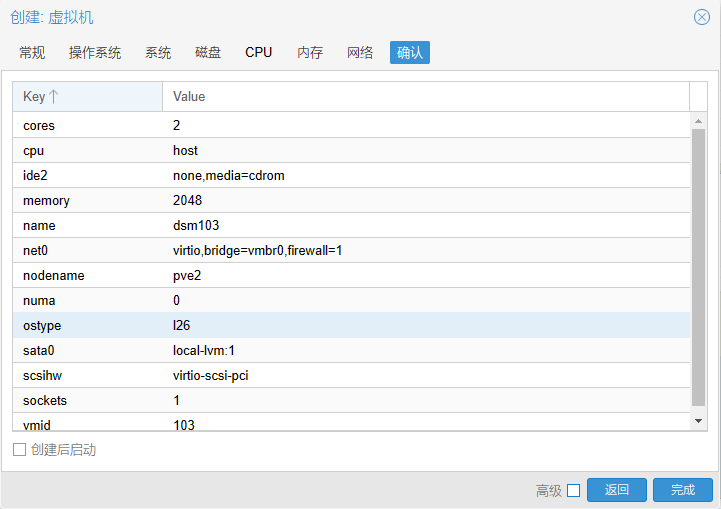Click the value 'host'

(x=185, y=151)
